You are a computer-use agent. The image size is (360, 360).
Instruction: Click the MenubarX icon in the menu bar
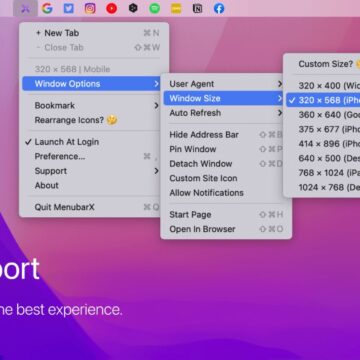(26, 8)
